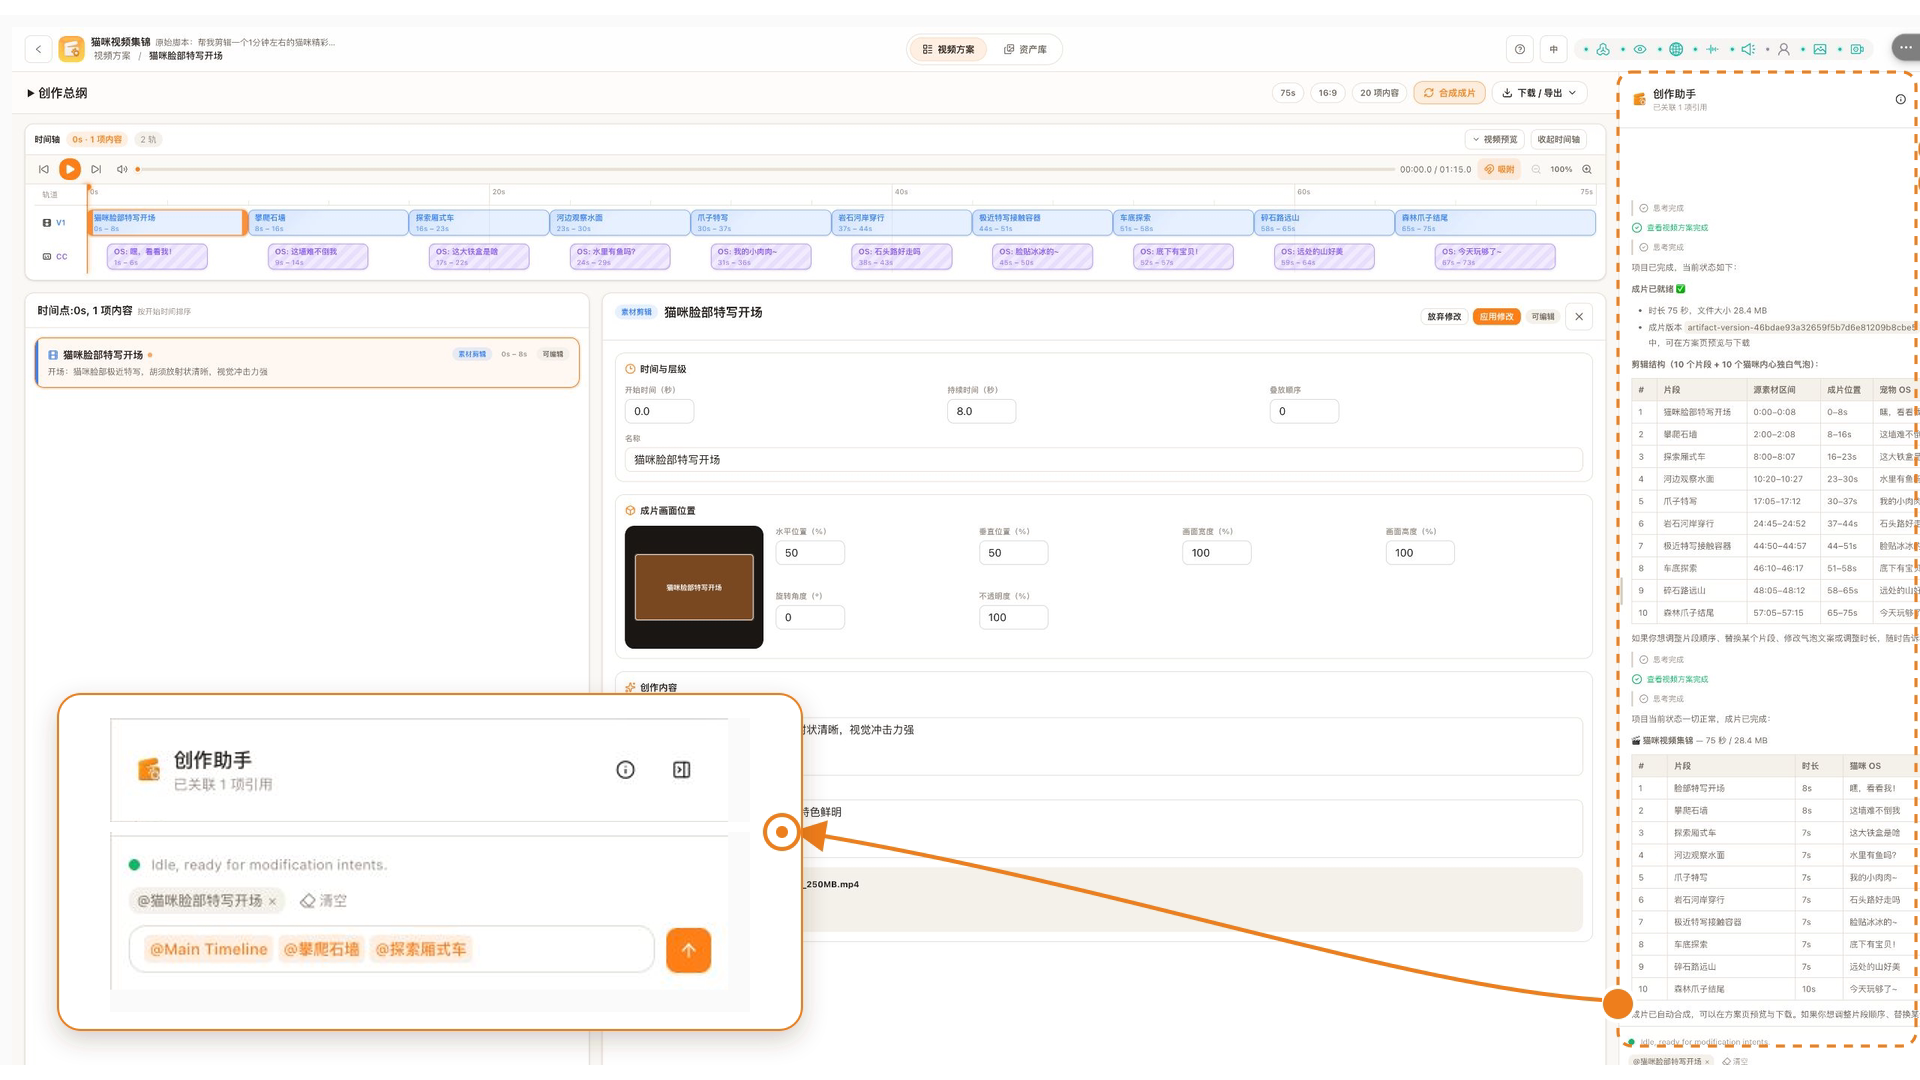Viewport: 1920px width, 1080px height.
Task: Click the playback progress slider track
Action: tap(765, 169)
